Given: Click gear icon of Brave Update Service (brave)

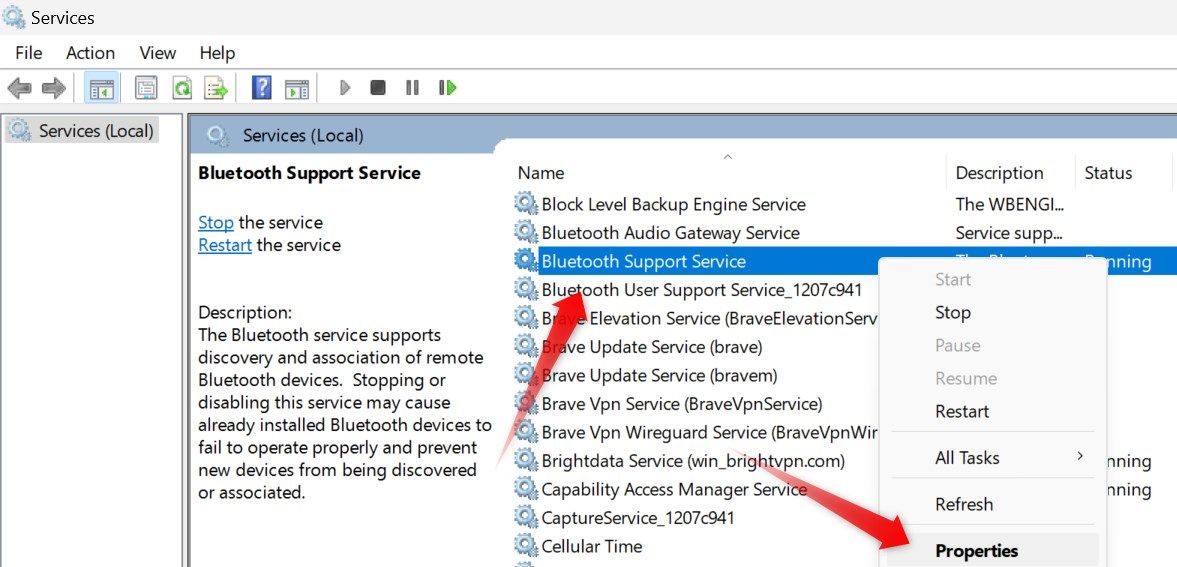Looking at the screenshot, I should pyautogui.click(x=526, y=346).
